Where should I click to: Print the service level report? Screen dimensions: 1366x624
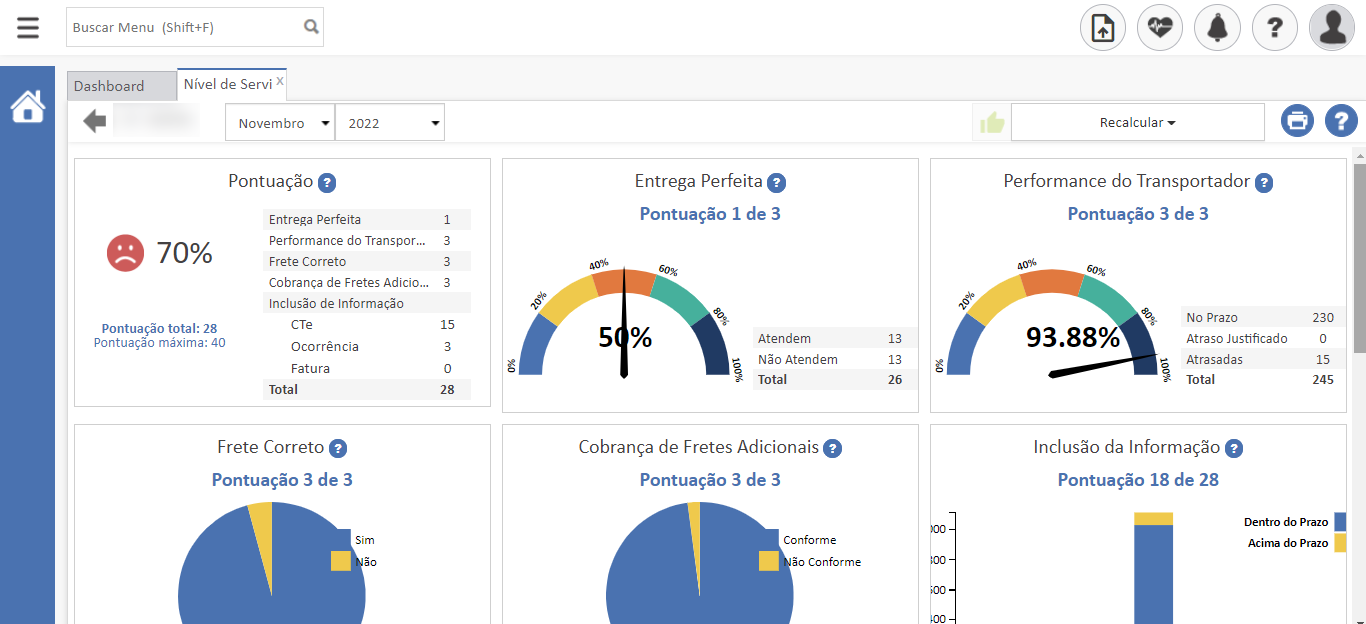click(x=1298, y=122)
